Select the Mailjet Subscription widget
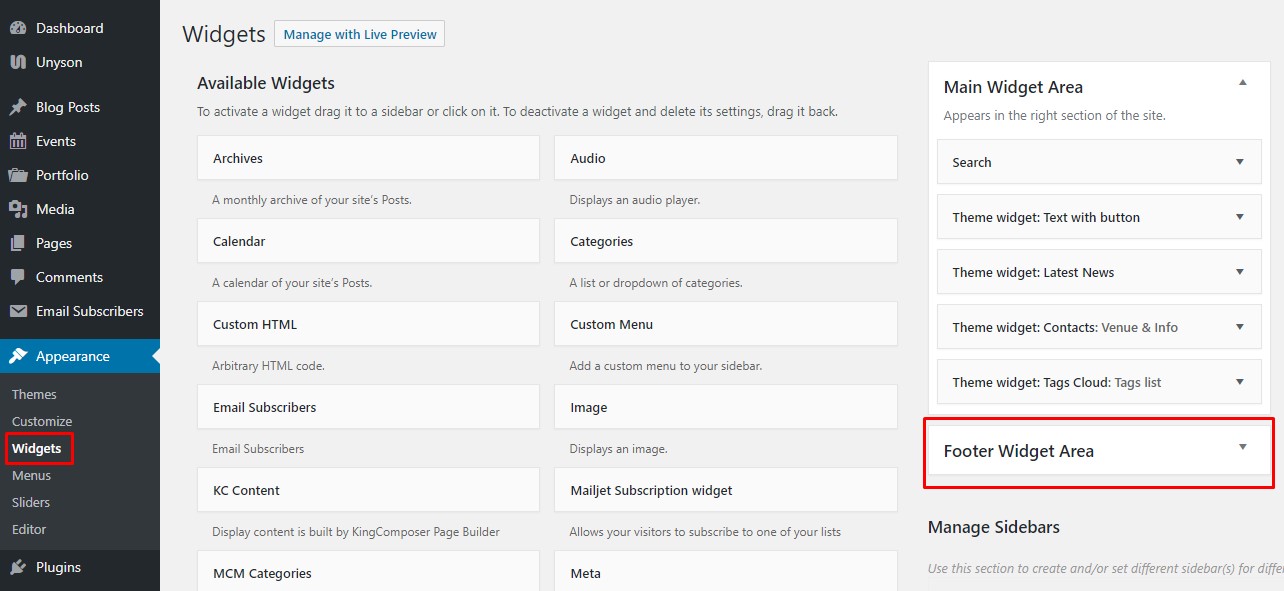The image size is (1284, 591). tap(725, 491)
